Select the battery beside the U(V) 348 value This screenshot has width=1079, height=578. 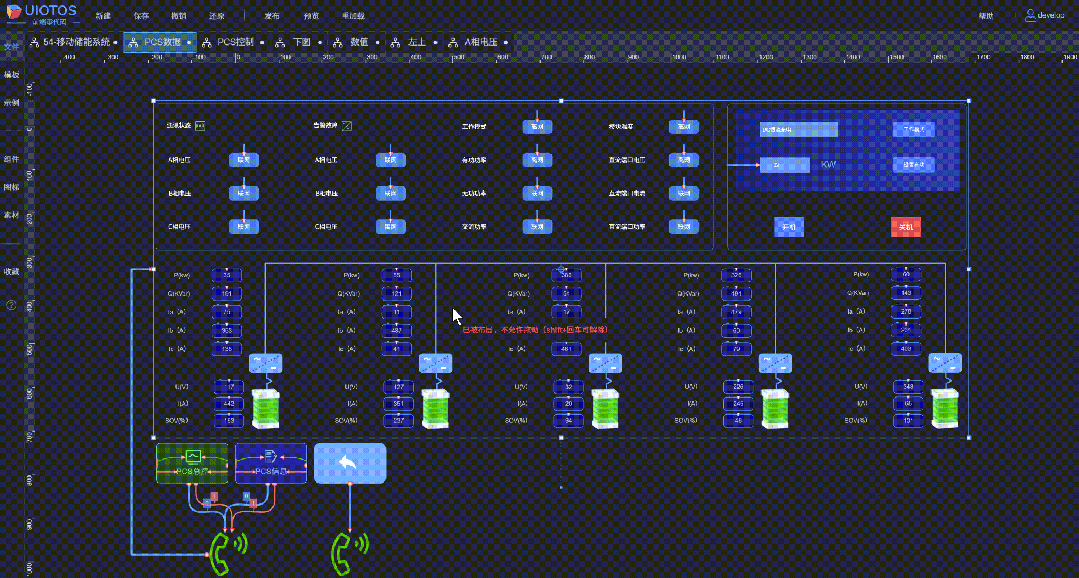coord(945,408)
